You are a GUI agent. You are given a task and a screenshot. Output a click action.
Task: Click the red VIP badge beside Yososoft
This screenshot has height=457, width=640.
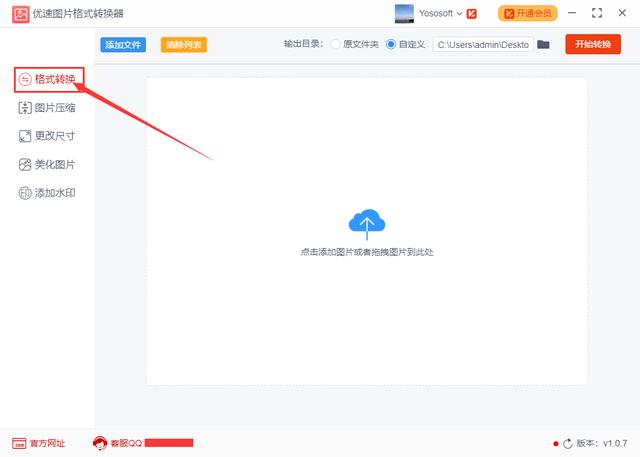[x=472, y=14]
